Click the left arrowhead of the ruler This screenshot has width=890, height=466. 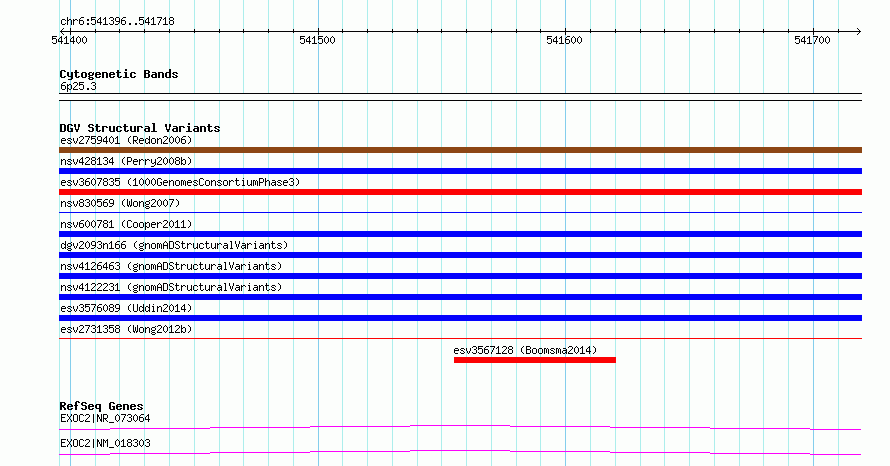pyautogui.click(x=62, y=31)
